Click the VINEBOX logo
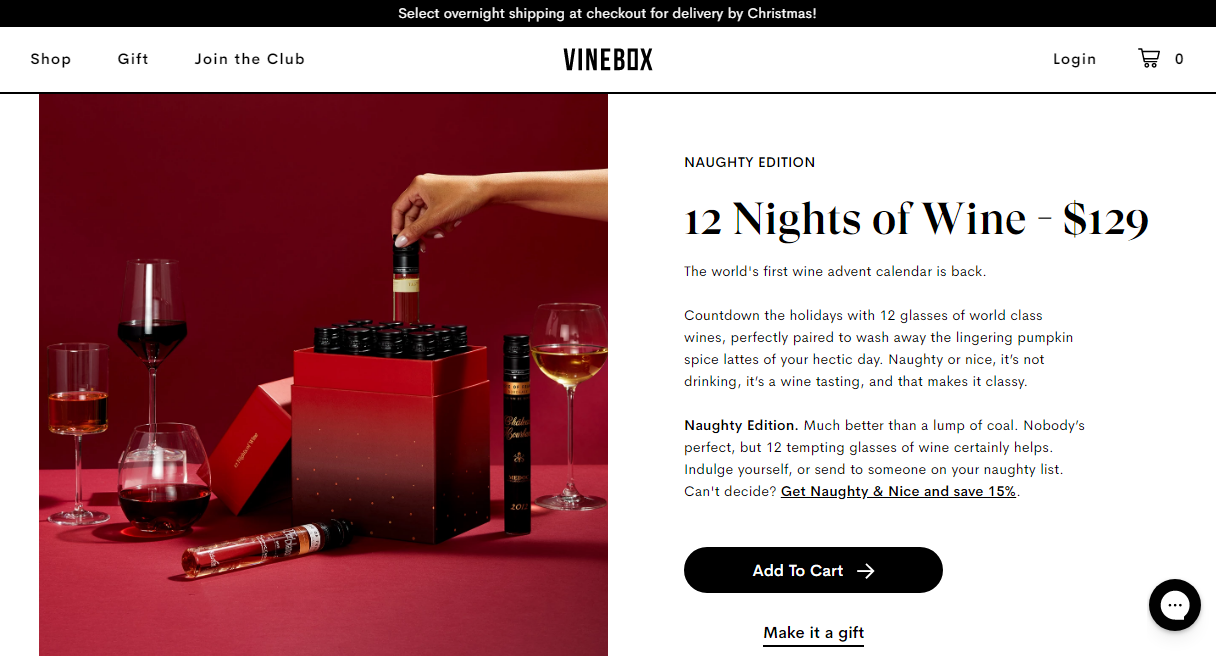This screenshot has height=656, width=1216. pos(608,60)
